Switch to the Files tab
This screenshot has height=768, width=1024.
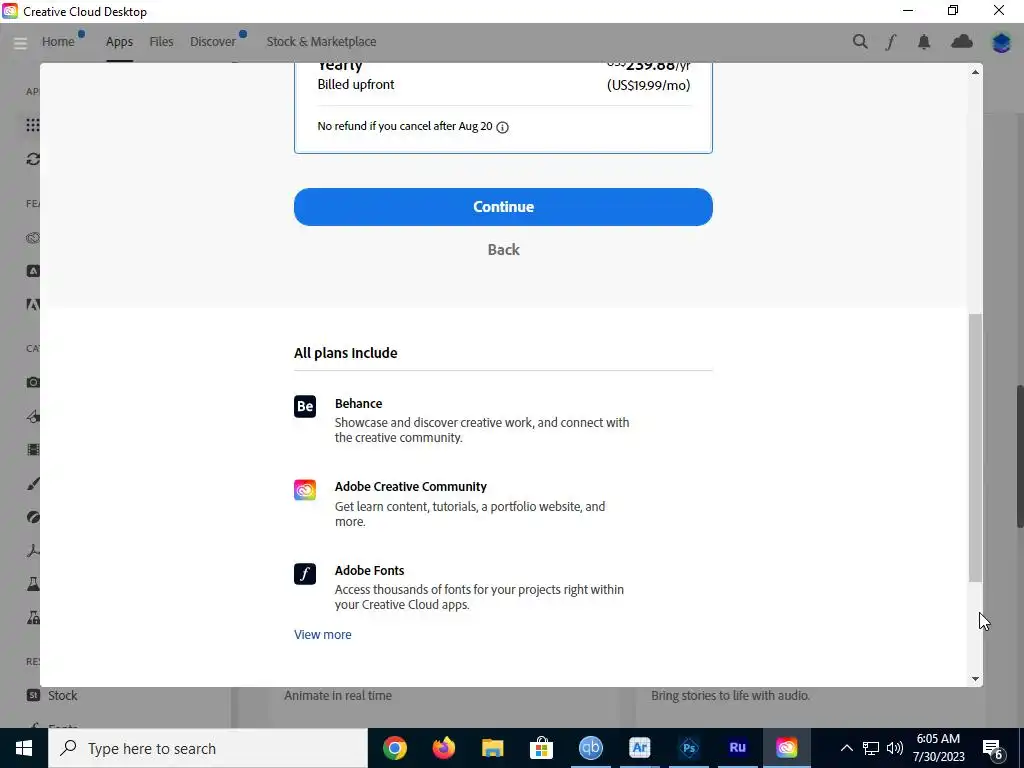(x=161, y=42)
